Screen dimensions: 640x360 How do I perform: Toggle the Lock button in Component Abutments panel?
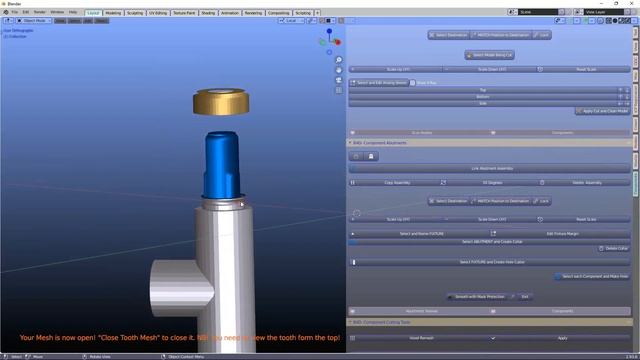point(542,201)
